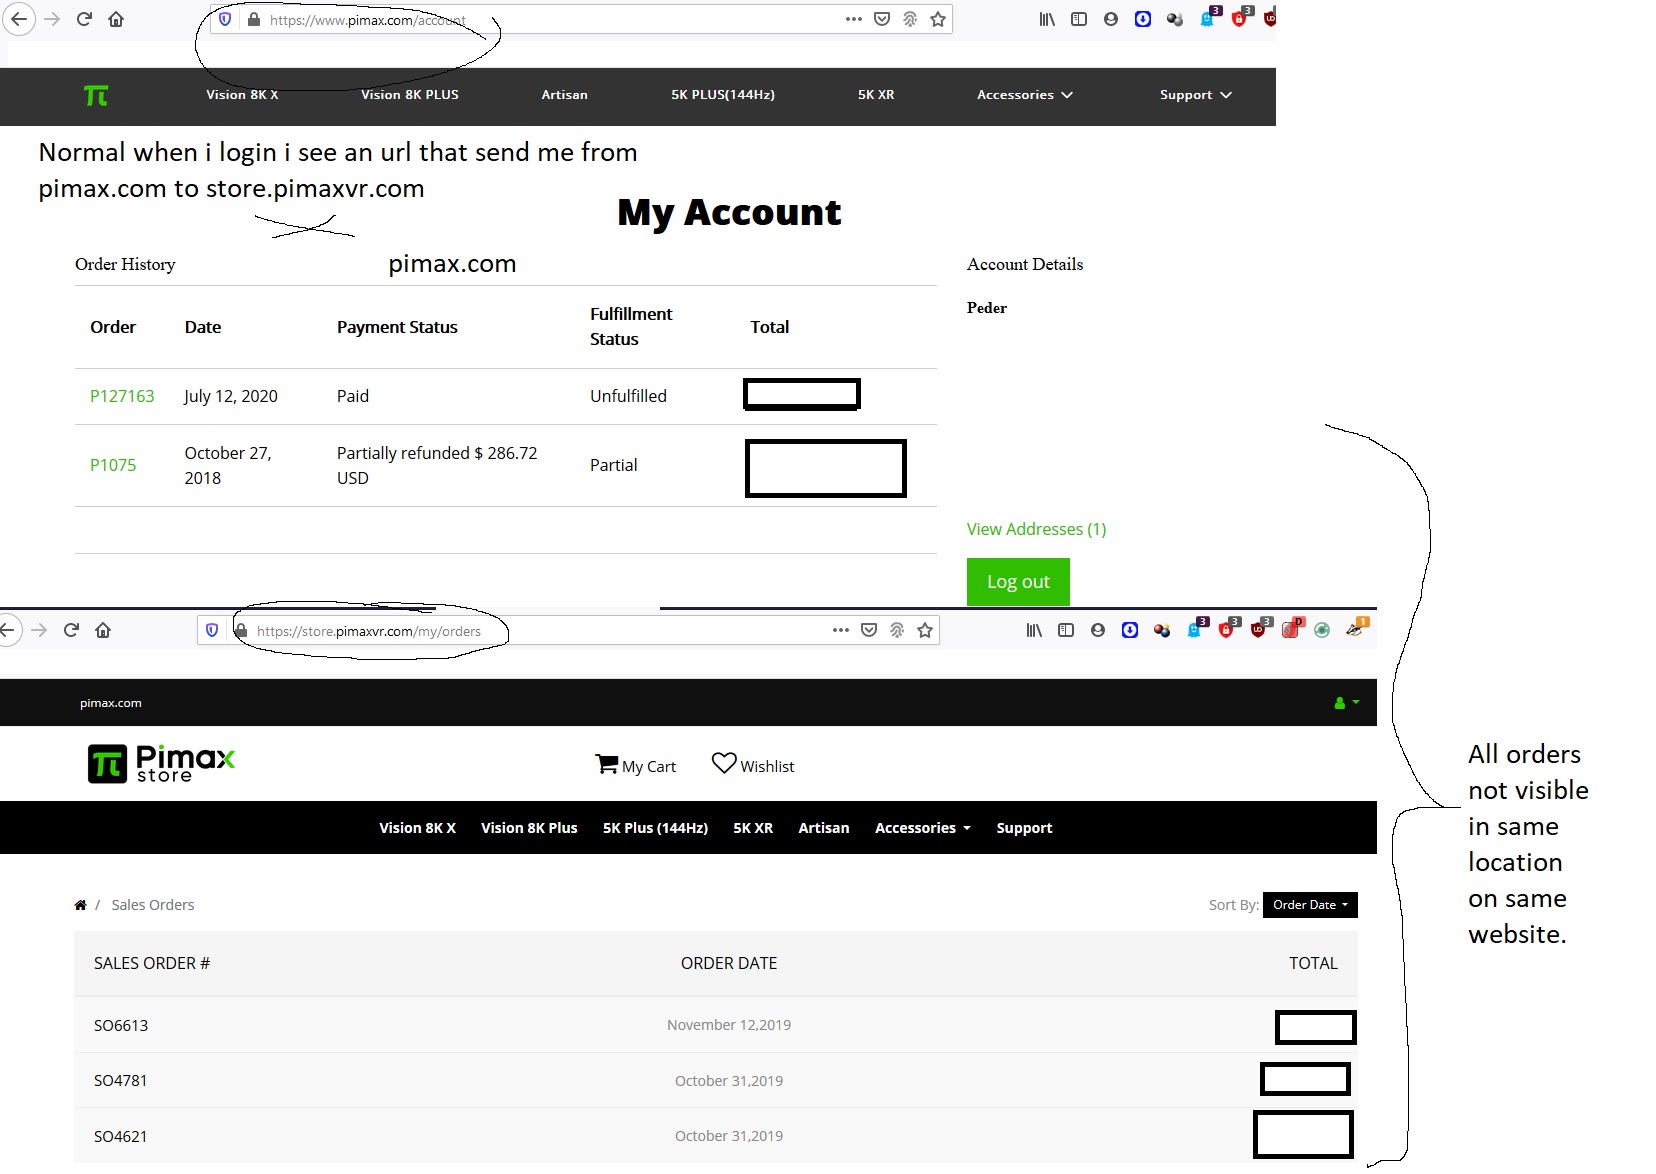Viewport: 1656px width, 1174px height.
Task: Click the home icon in top browser toolbar
Action: coord(116,19)
